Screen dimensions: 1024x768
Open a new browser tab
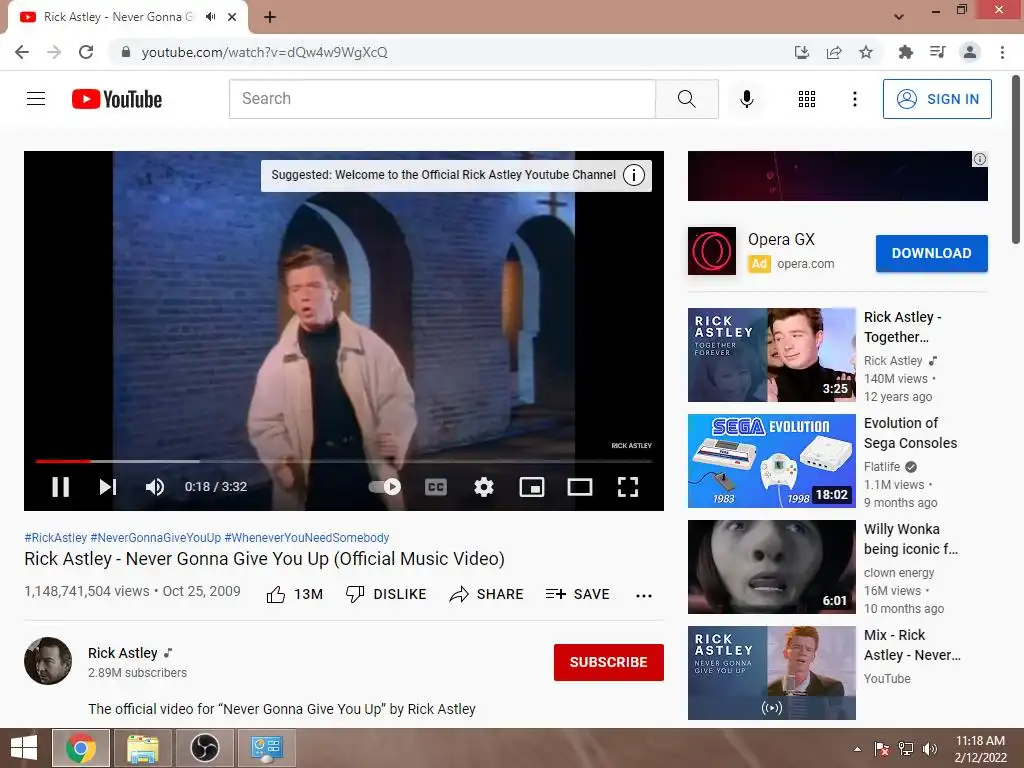270,17
